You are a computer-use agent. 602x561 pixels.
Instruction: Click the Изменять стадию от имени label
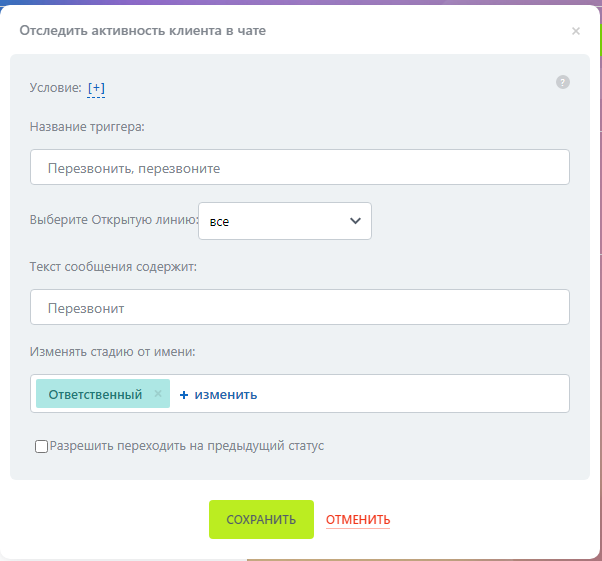pos(112,351)
